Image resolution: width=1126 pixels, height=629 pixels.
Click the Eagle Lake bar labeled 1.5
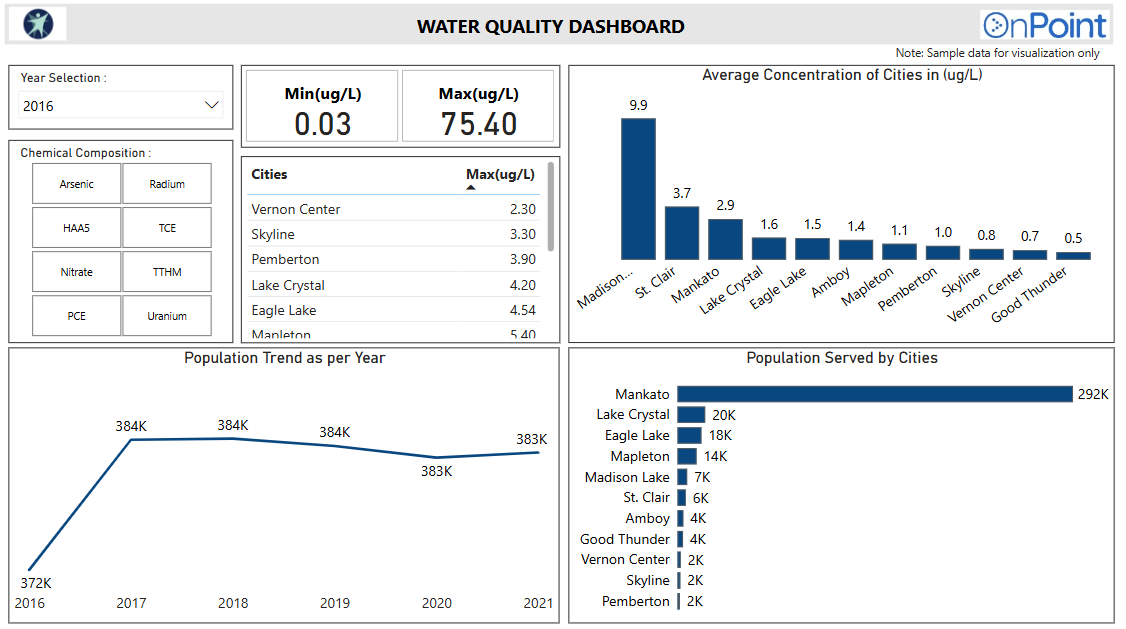click(x=812, y=248)
